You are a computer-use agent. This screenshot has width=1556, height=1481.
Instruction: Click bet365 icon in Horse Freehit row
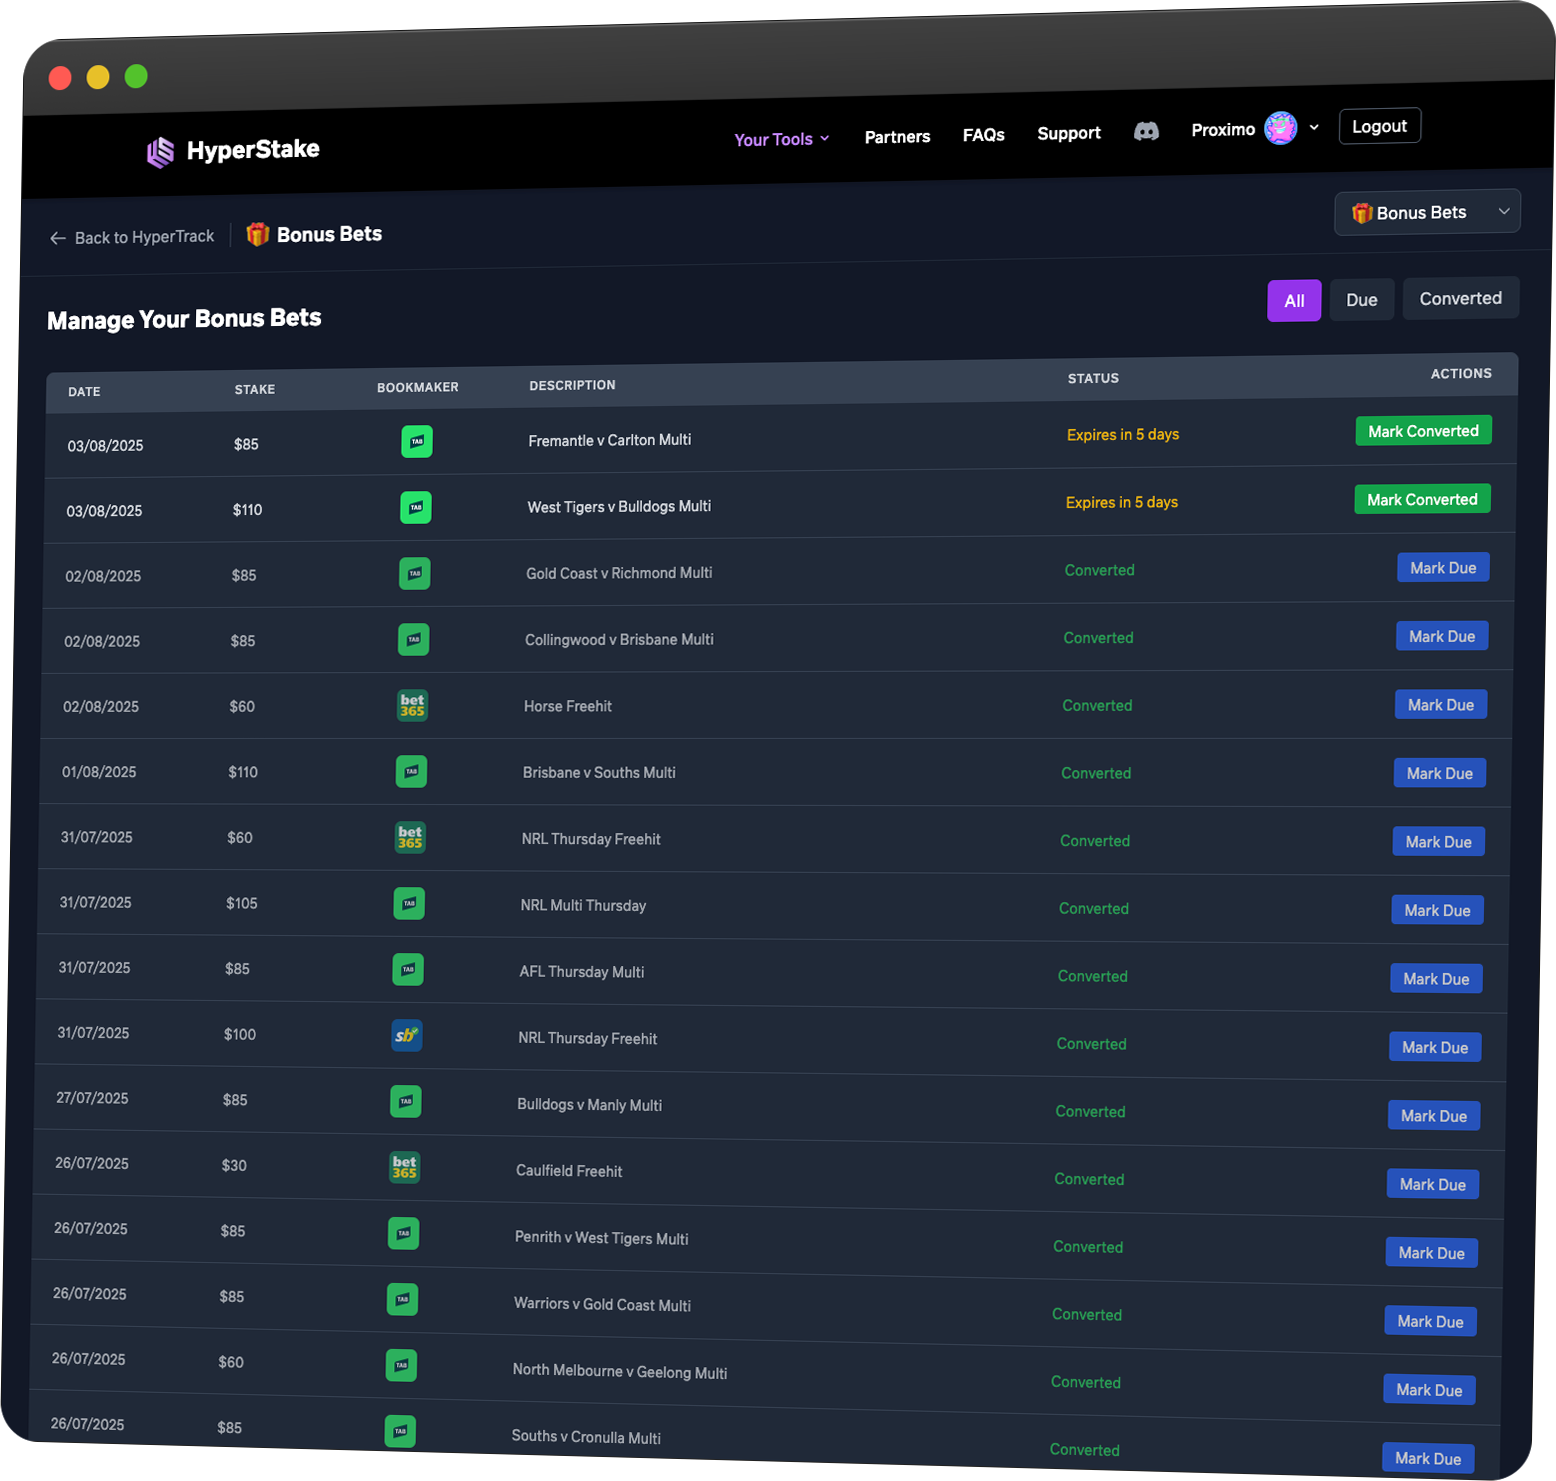click(x=412, y=705)
